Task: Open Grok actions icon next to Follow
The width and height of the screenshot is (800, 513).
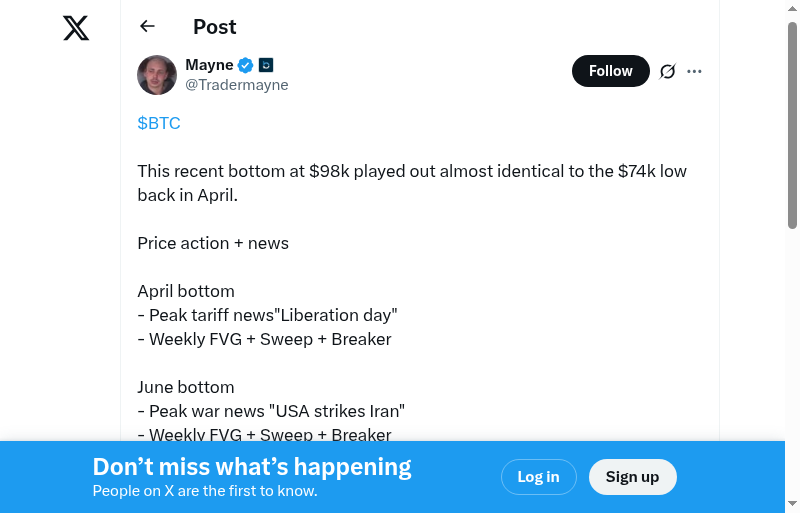Action: pyautogui.click(x=668, y=71)
